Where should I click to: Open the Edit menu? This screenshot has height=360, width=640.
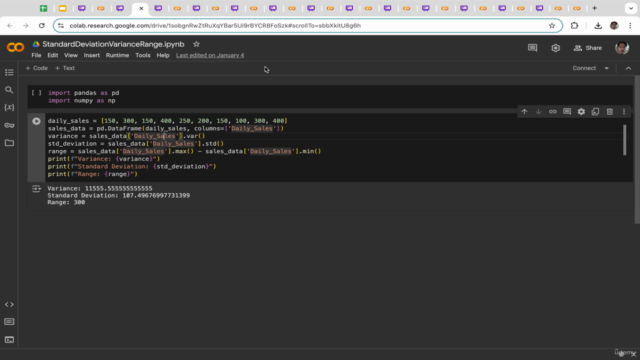click(x=53, y=55)
